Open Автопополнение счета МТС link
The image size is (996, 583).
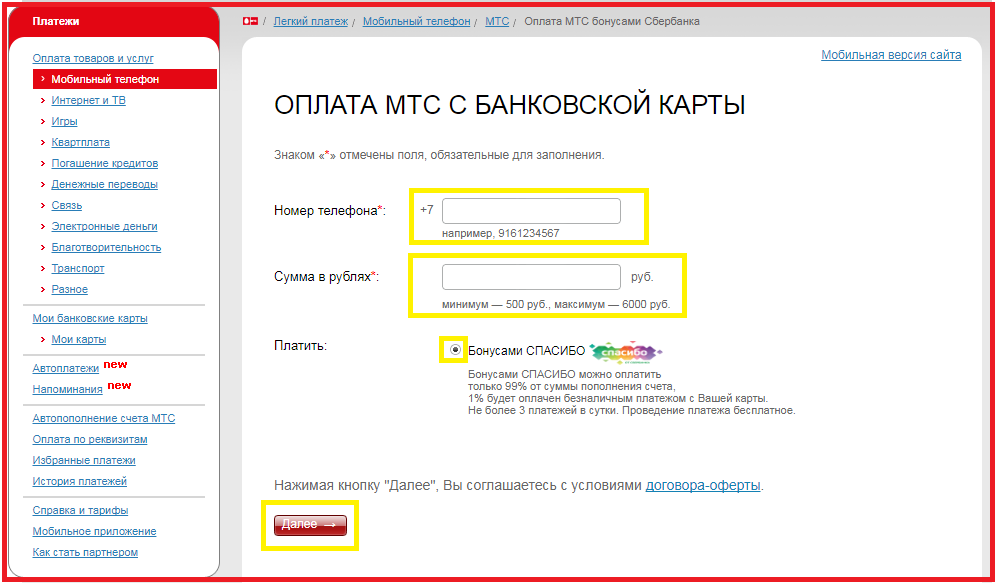click(104, 419)
